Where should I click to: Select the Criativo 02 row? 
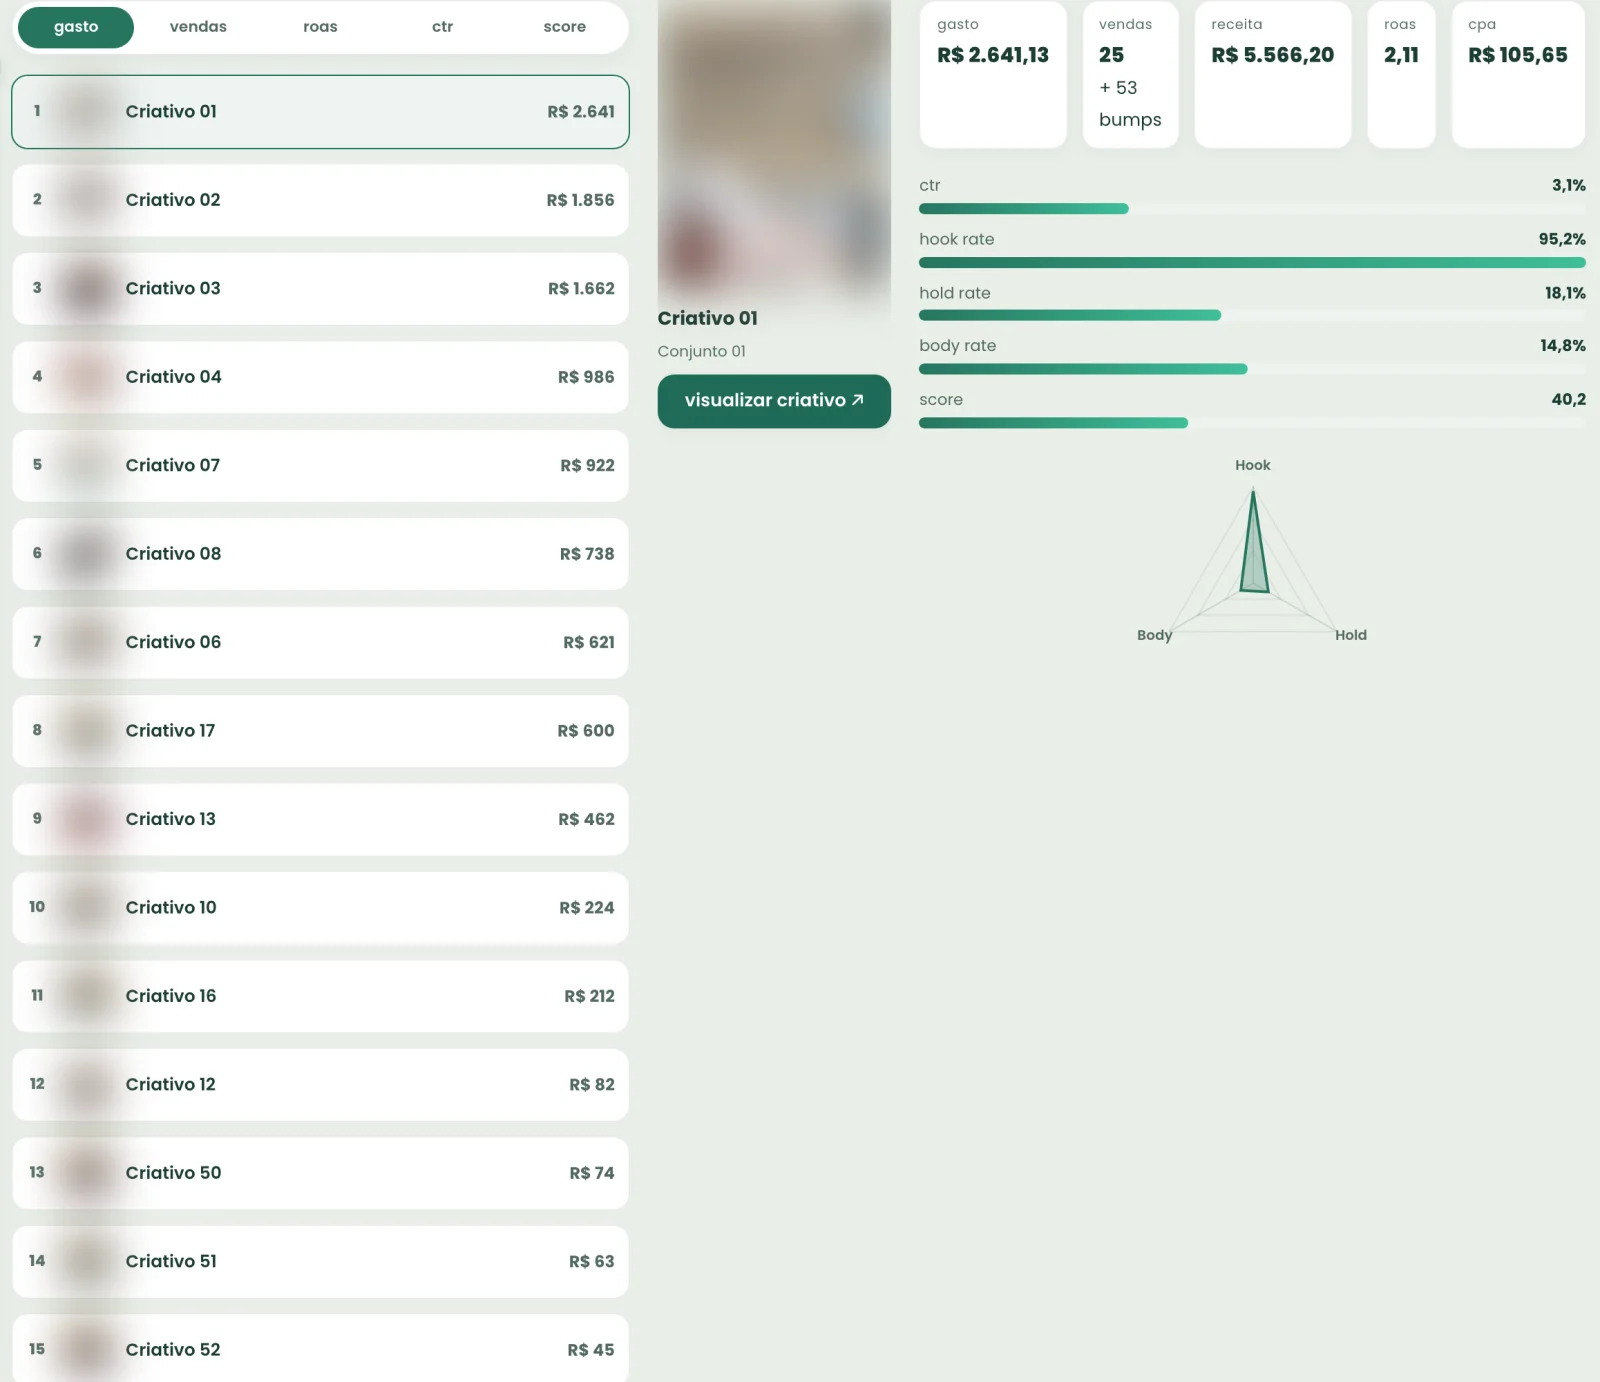(320, 200)
